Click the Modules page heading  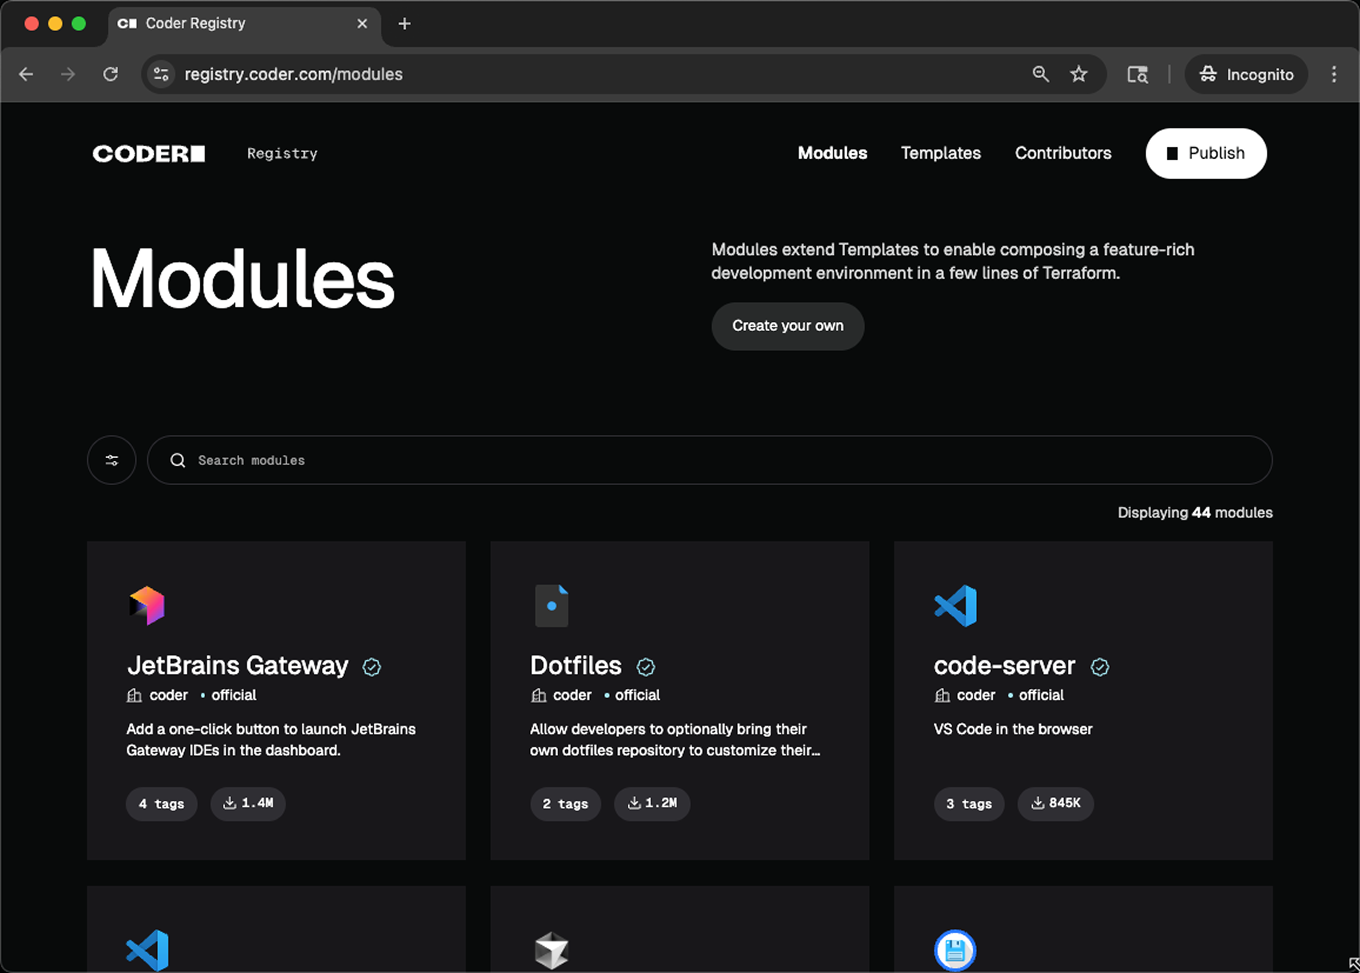243,279
